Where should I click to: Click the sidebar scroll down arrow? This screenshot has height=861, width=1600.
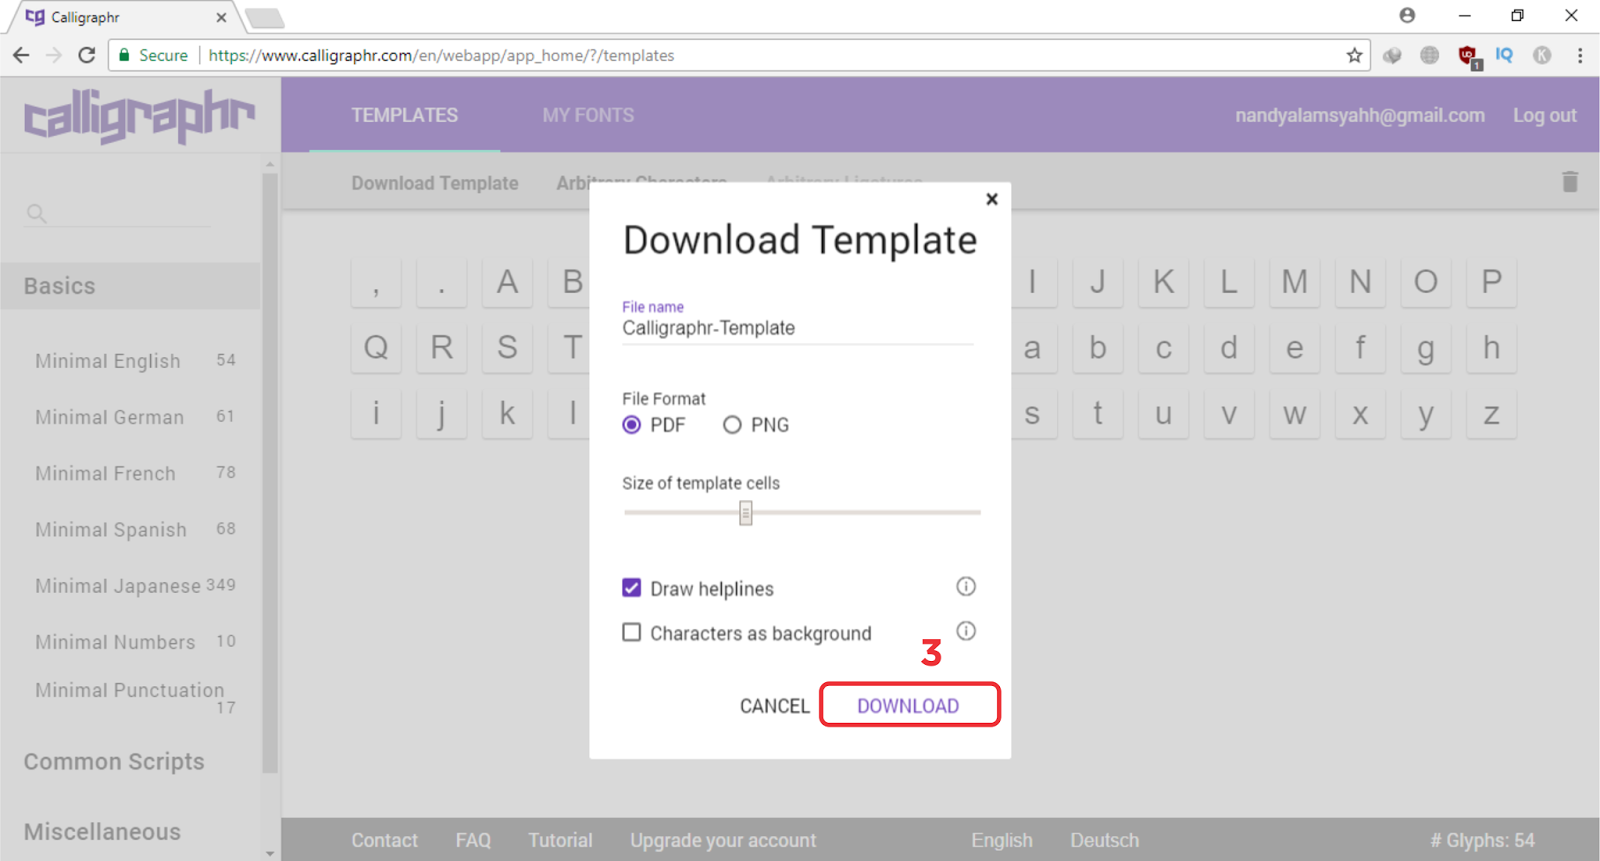[x=270, y=853]
